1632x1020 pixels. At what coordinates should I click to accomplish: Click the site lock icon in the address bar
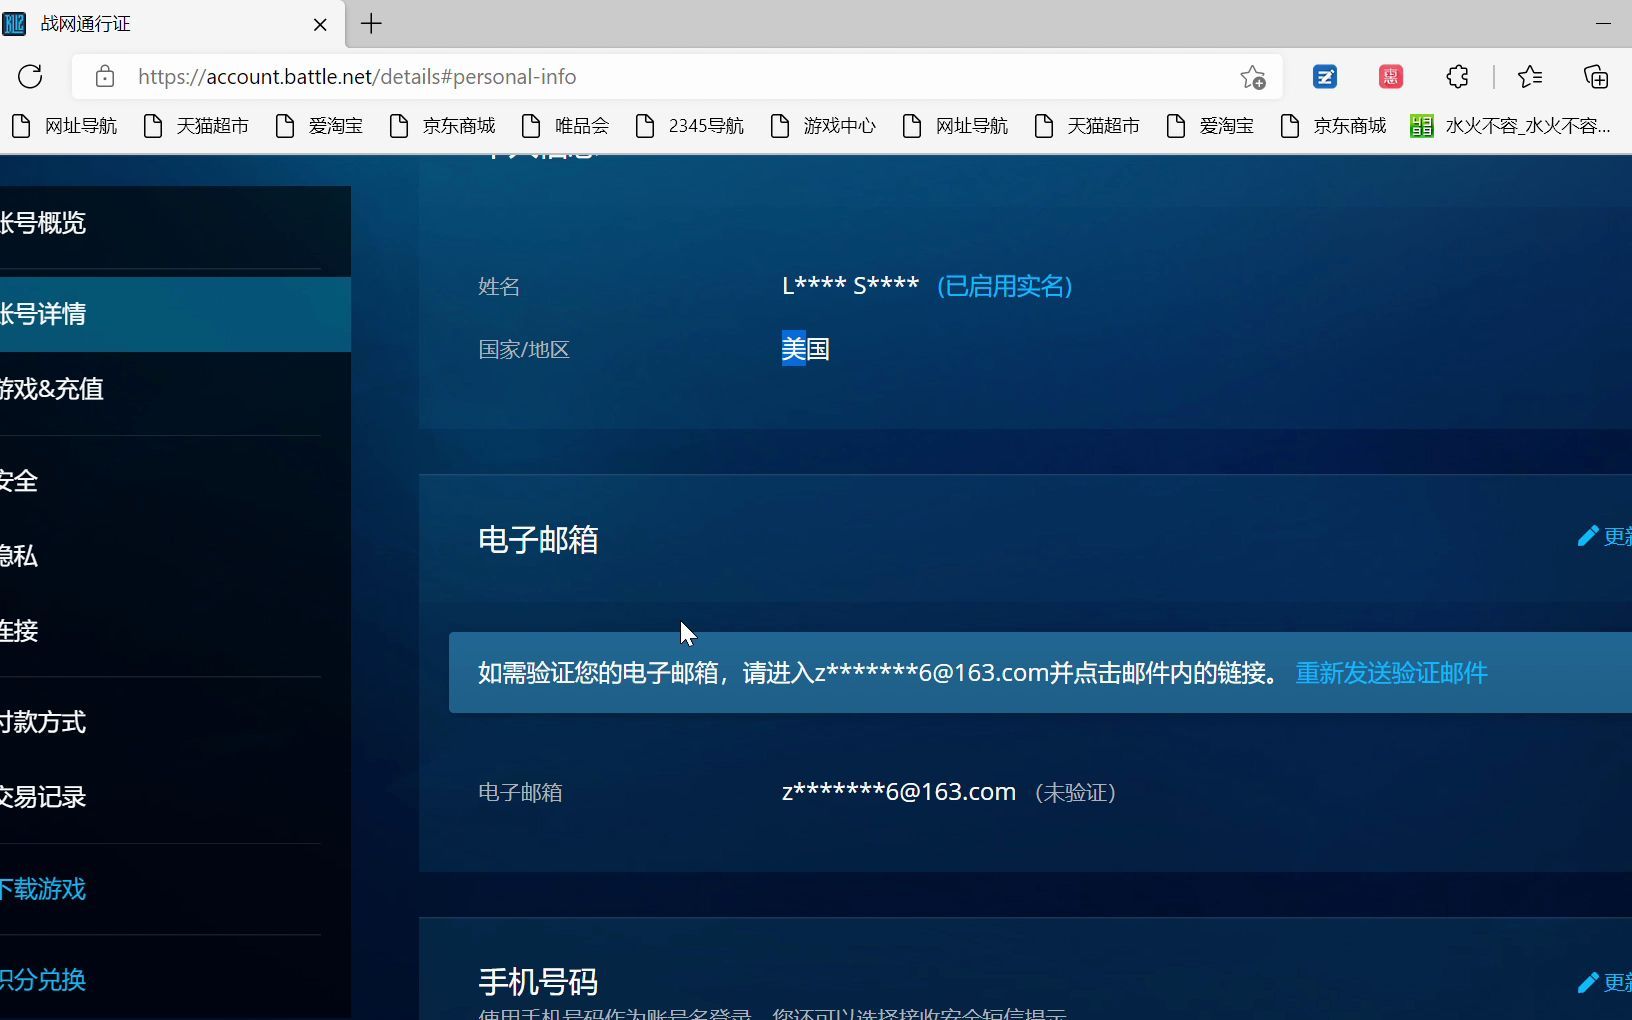coord(105,76)
